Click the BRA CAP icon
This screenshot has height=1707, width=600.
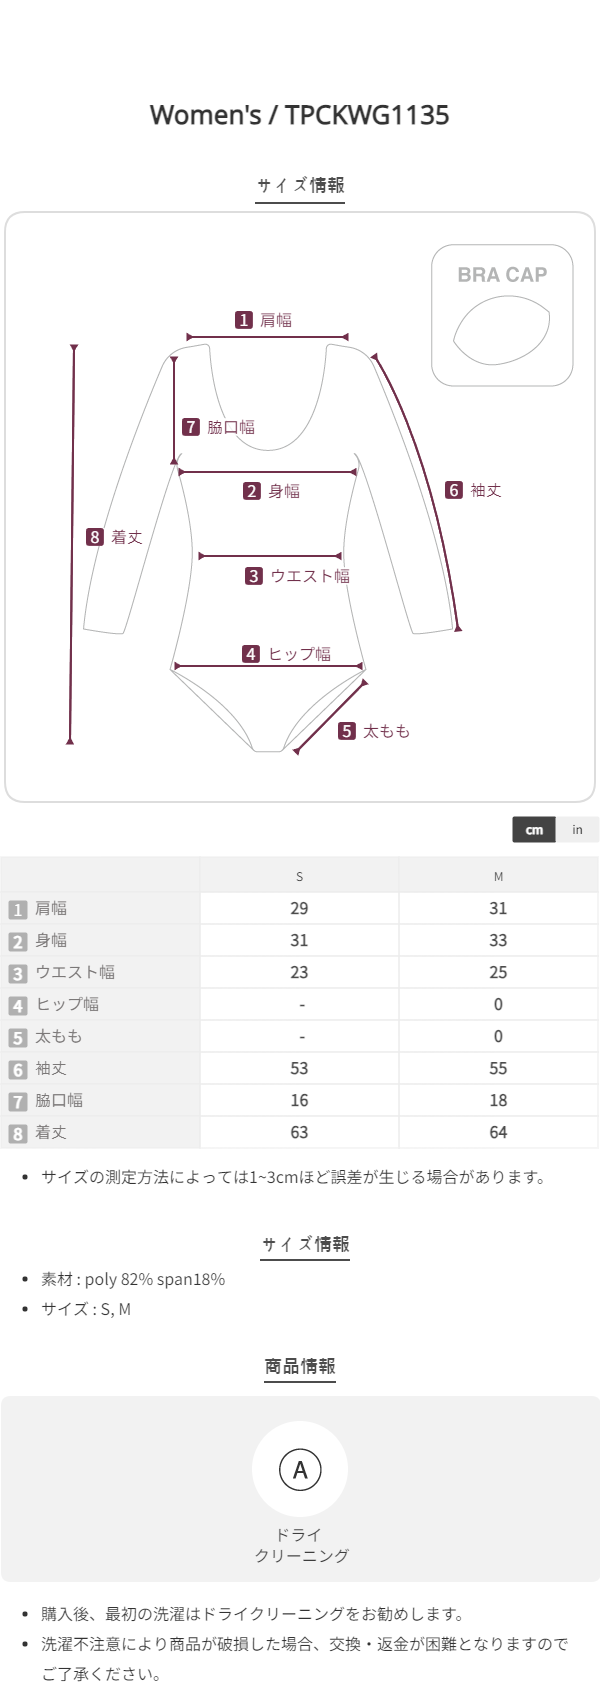tap(502, 316)
